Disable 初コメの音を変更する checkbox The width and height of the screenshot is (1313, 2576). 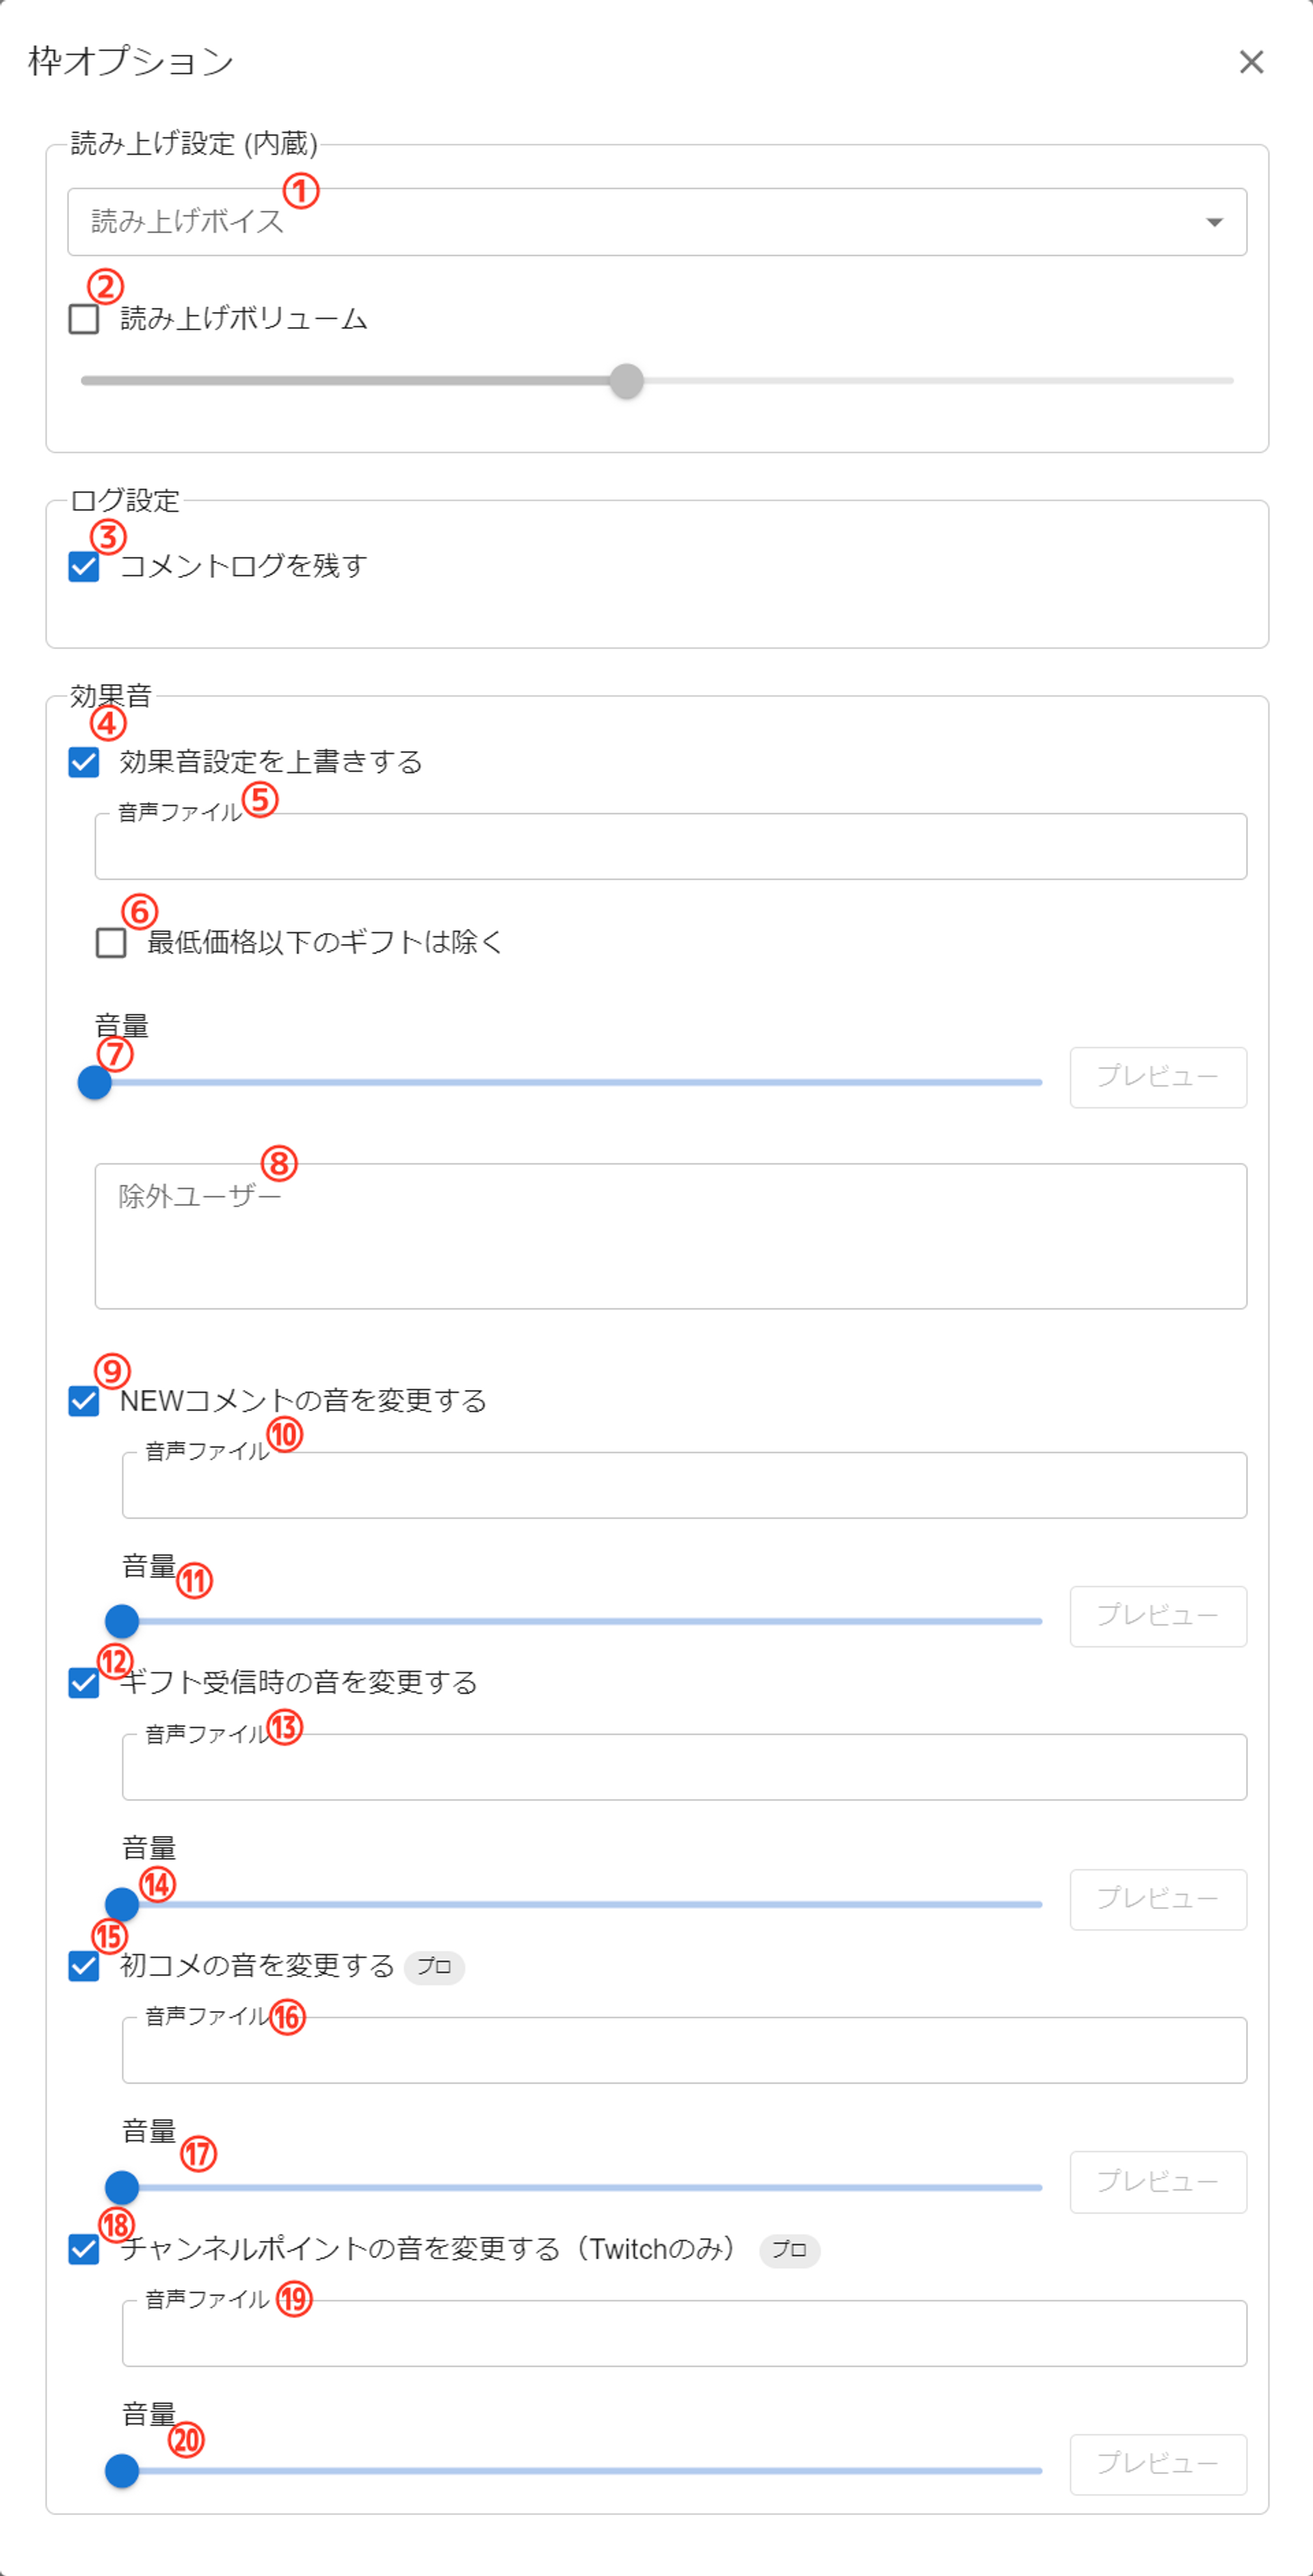[84, 1966]
